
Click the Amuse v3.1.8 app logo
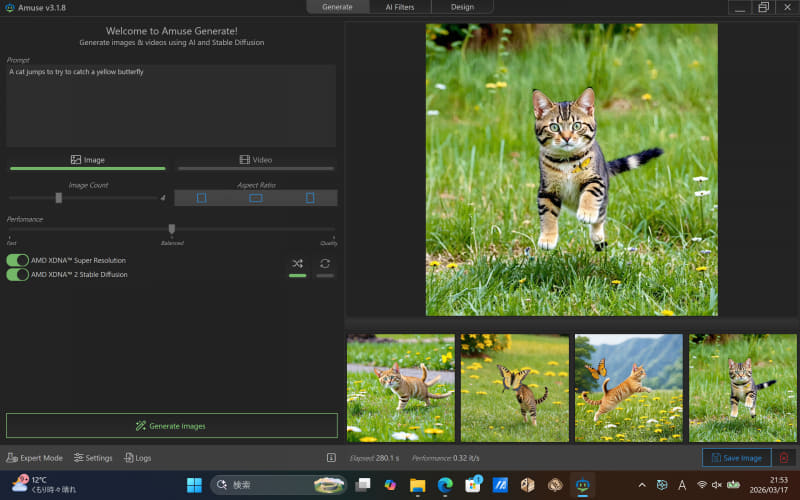(x=10, y=8)
